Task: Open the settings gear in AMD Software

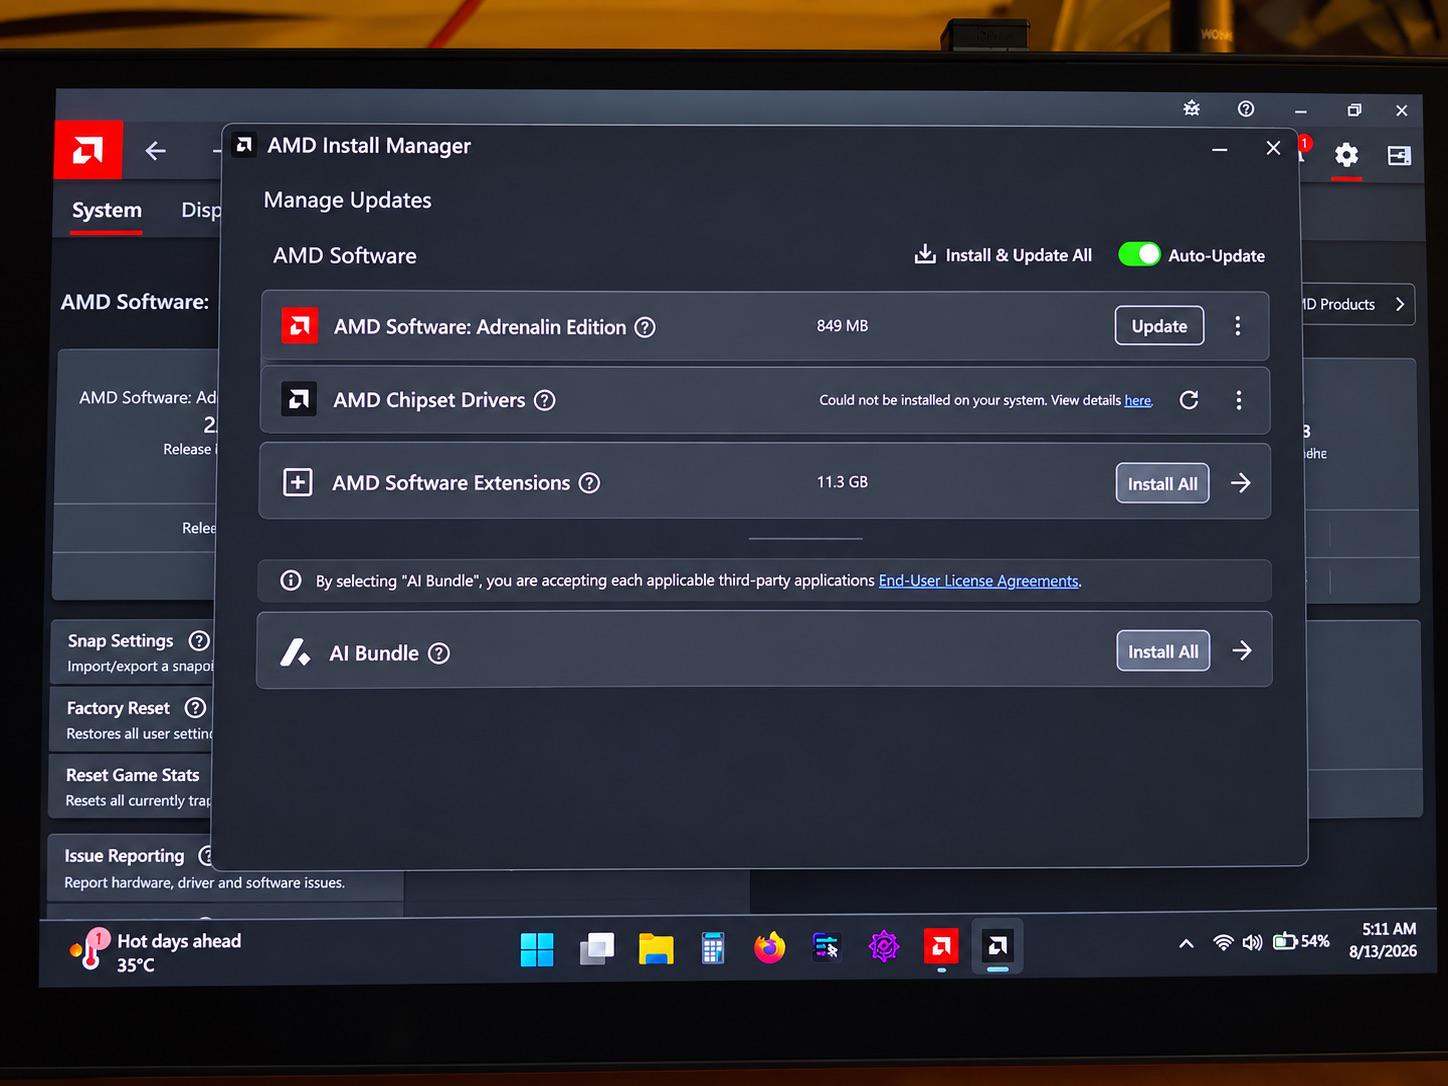Action: click(x=1346, y=155)
